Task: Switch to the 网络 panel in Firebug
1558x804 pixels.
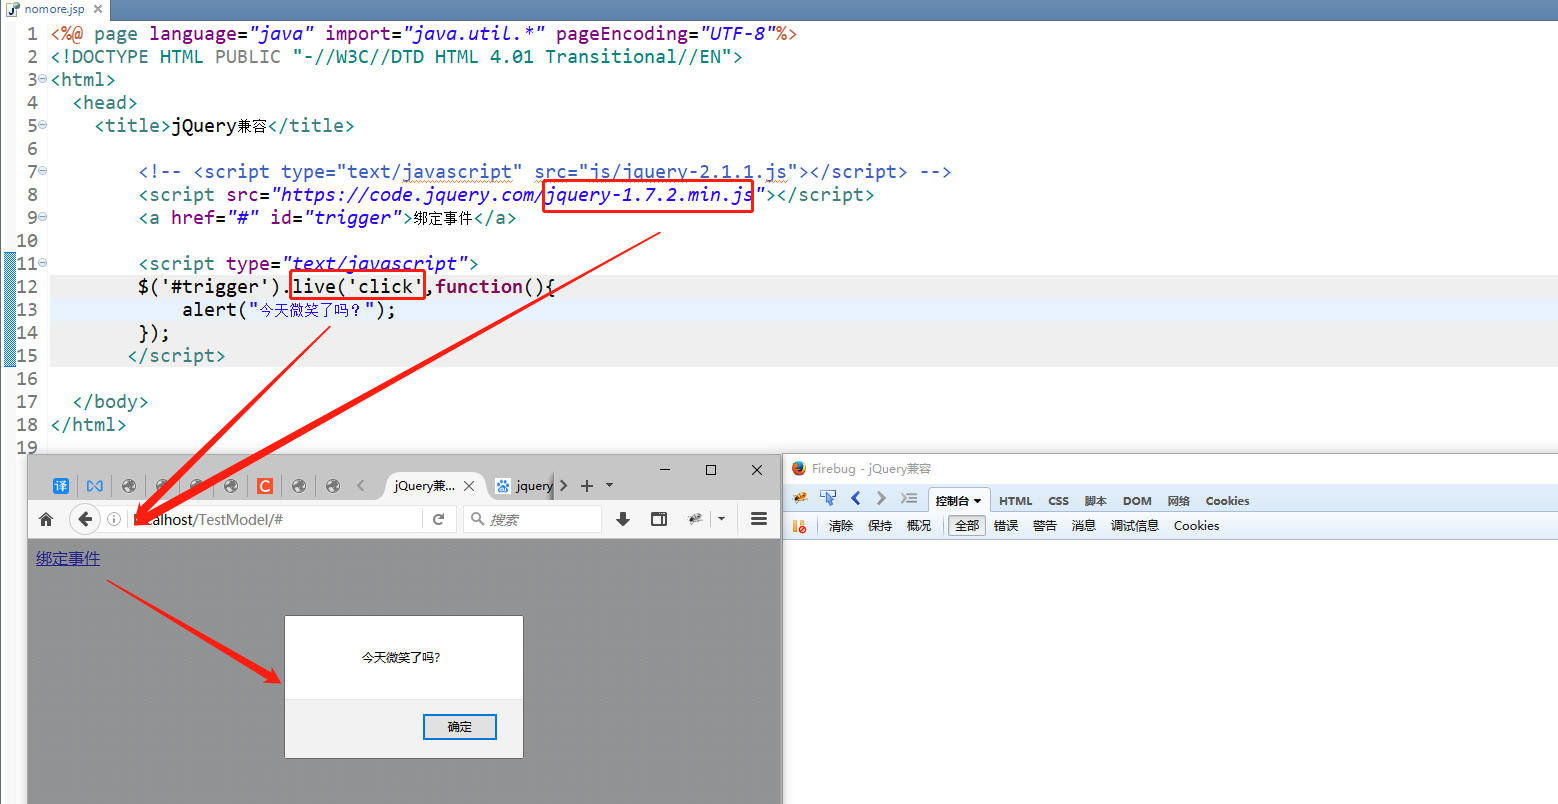Action: pyautogui.click(x=1178, y=501)
